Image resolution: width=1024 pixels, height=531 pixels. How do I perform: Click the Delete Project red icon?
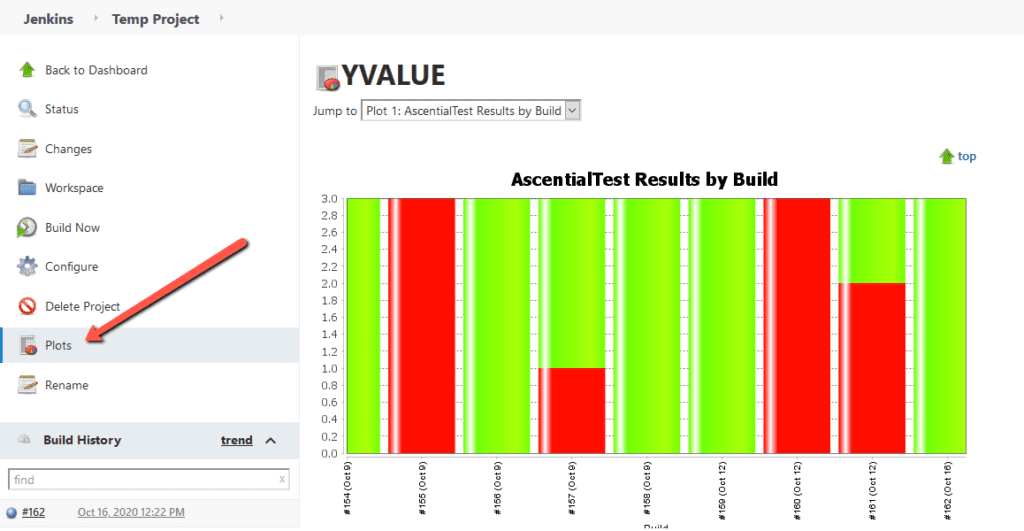27,306
